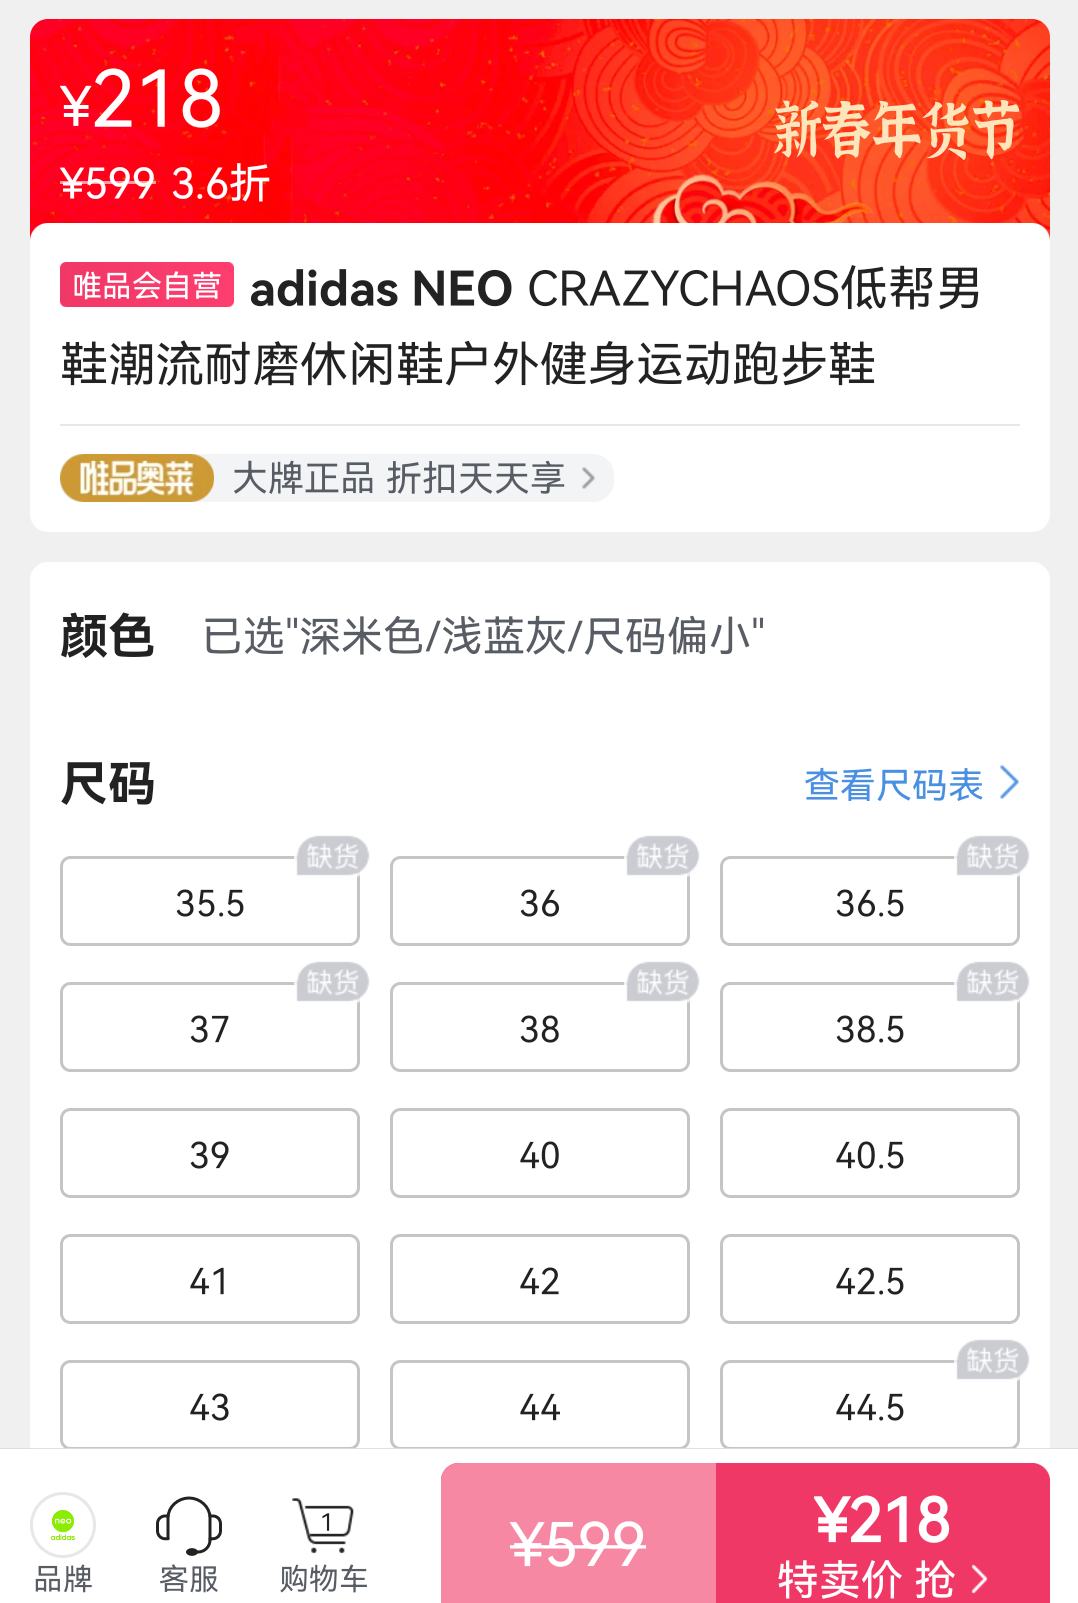Screen dimensions: 1078x1603
Task: Click 查看尺码表 link
Action: pyautogui.click(x=894, y=784)
